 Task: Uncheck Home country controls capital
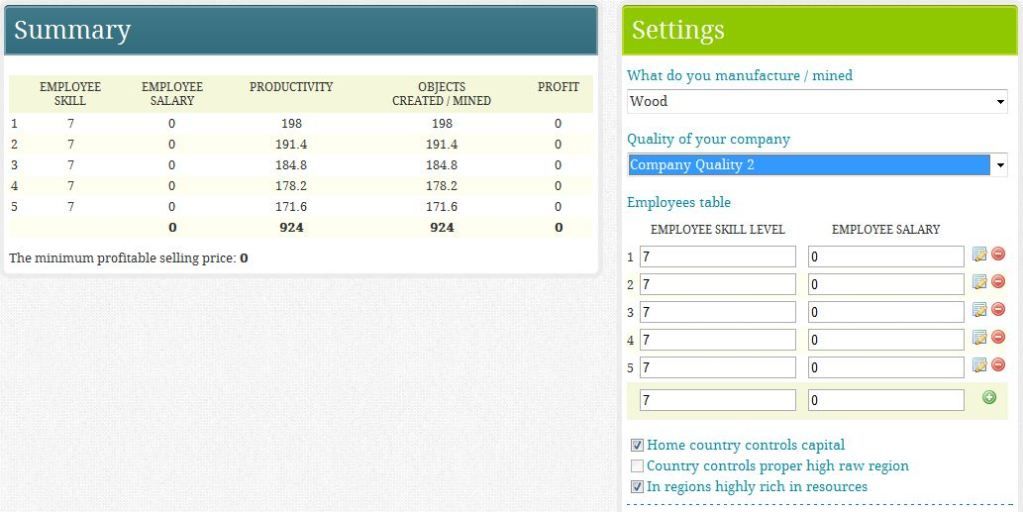(x=637, y=445)
